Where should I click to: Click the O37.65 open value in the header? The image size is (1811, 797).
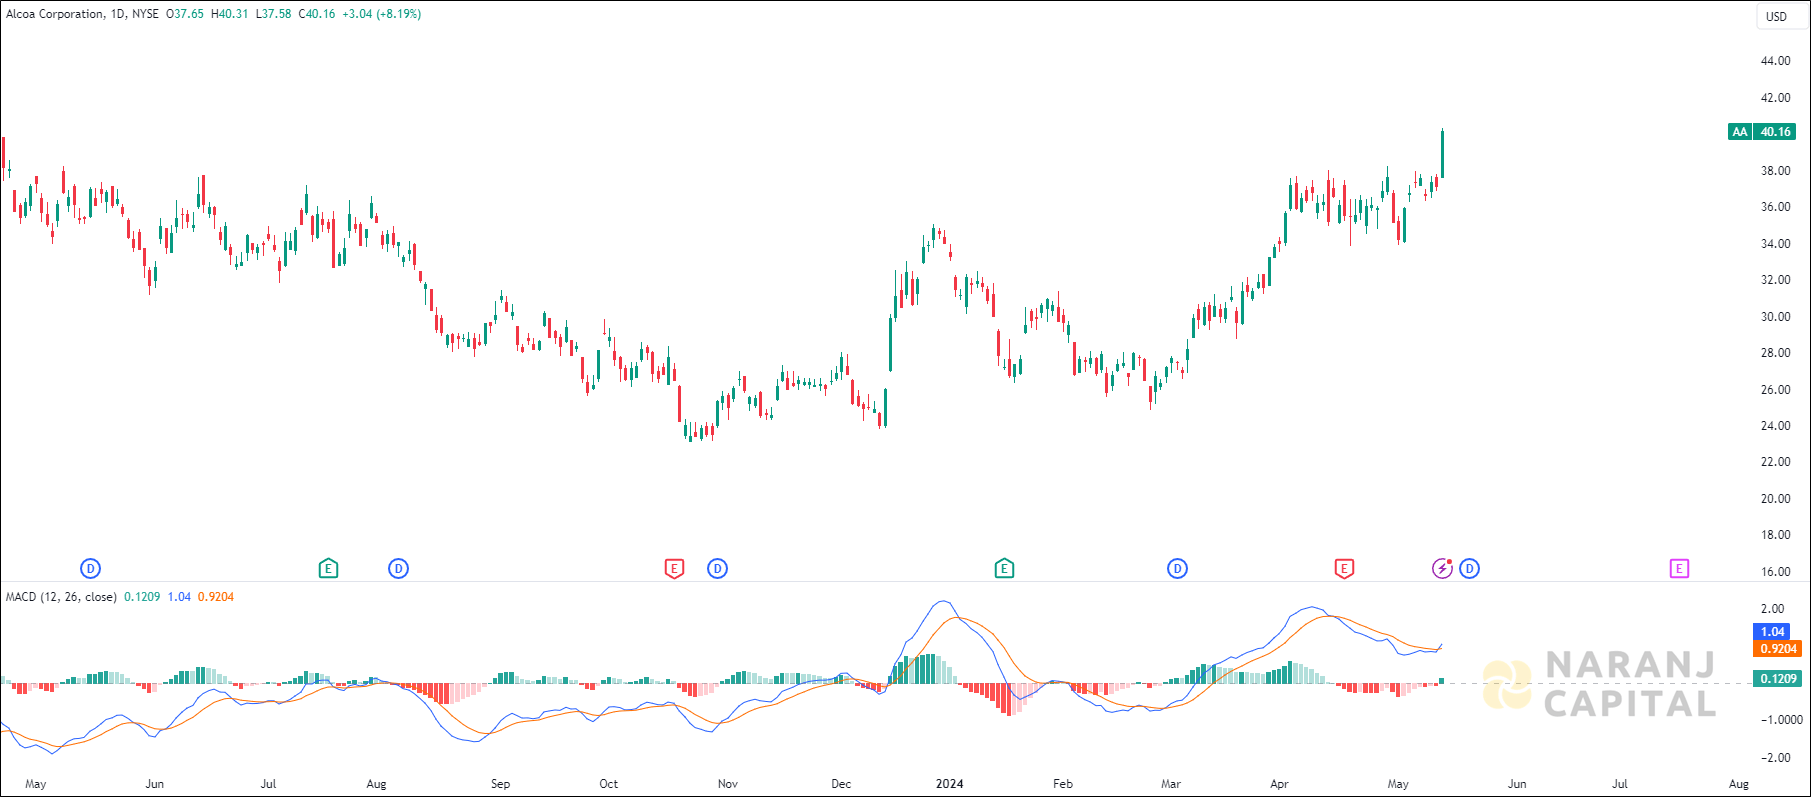click(x=185, y=14)
